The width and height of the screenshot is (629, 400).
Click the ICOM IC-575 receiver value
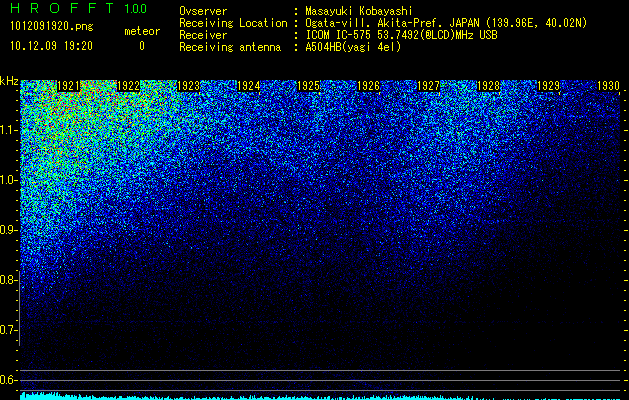pos(401,35)
